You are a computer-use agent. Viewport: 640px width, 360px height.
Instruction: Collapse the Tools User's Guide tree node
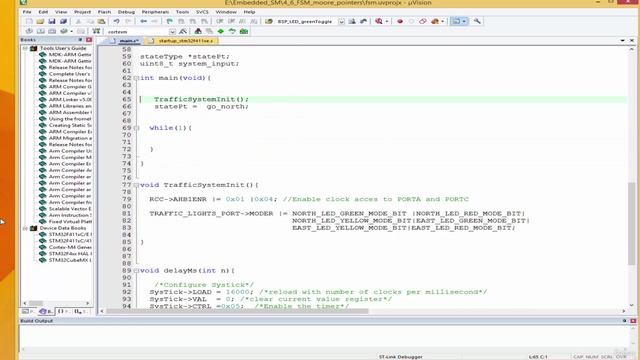tap(25, 48)
